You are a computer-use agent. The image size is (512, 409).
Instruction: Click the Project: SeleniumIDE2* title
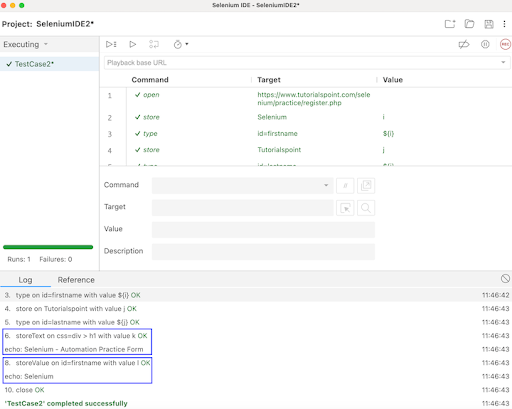pos(48,24)
